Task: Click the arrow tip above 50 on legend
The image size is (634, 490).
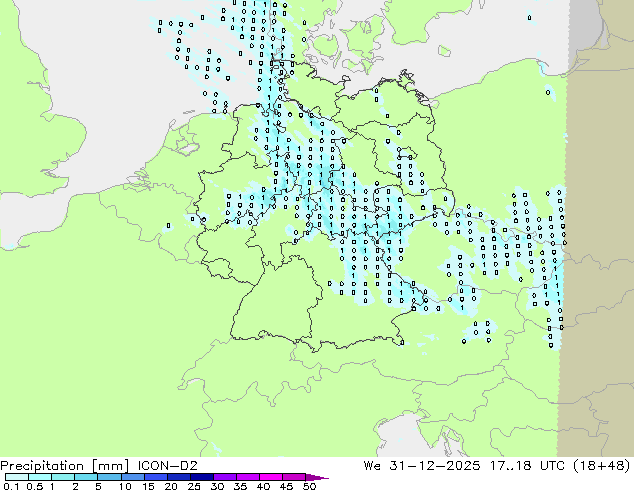Action: 317,477
